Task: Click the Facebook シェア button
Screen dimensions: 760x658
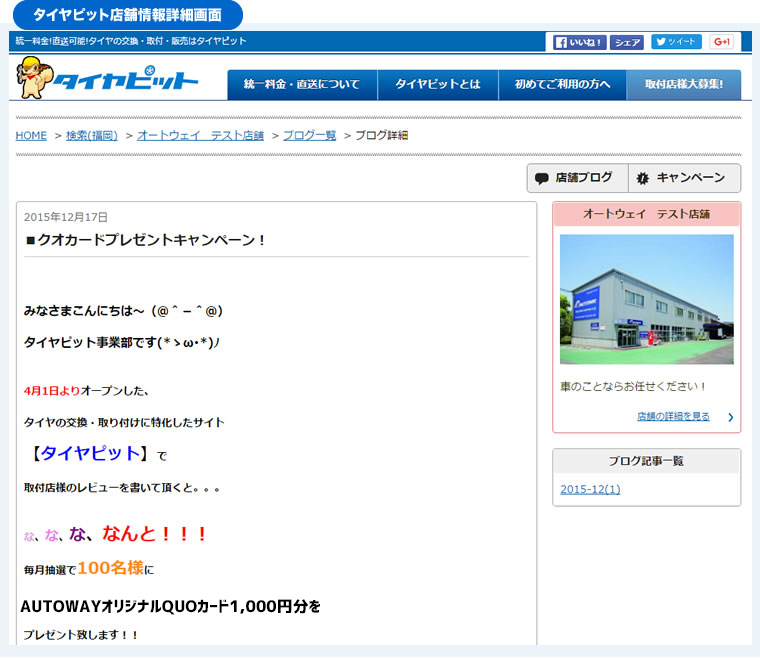Action: pos(627,43)
